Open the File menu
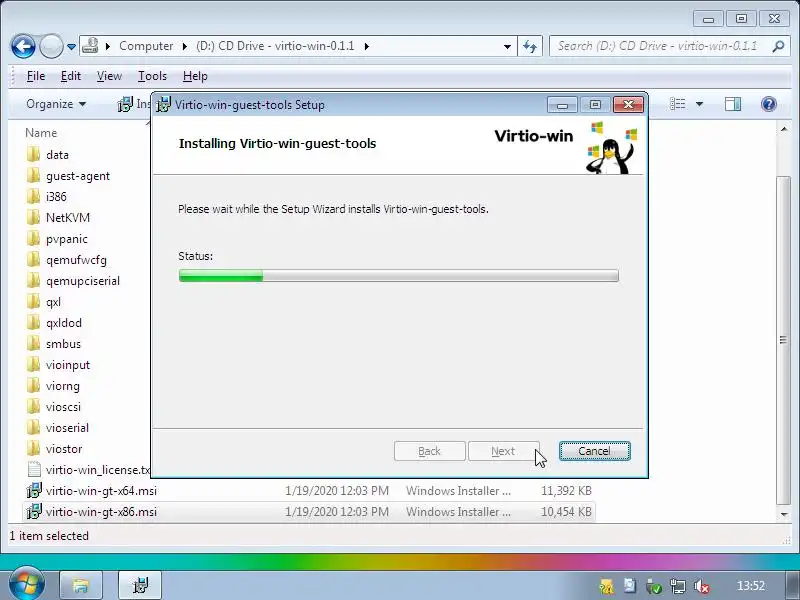The image size is (800, 600). tap(36, 76)
